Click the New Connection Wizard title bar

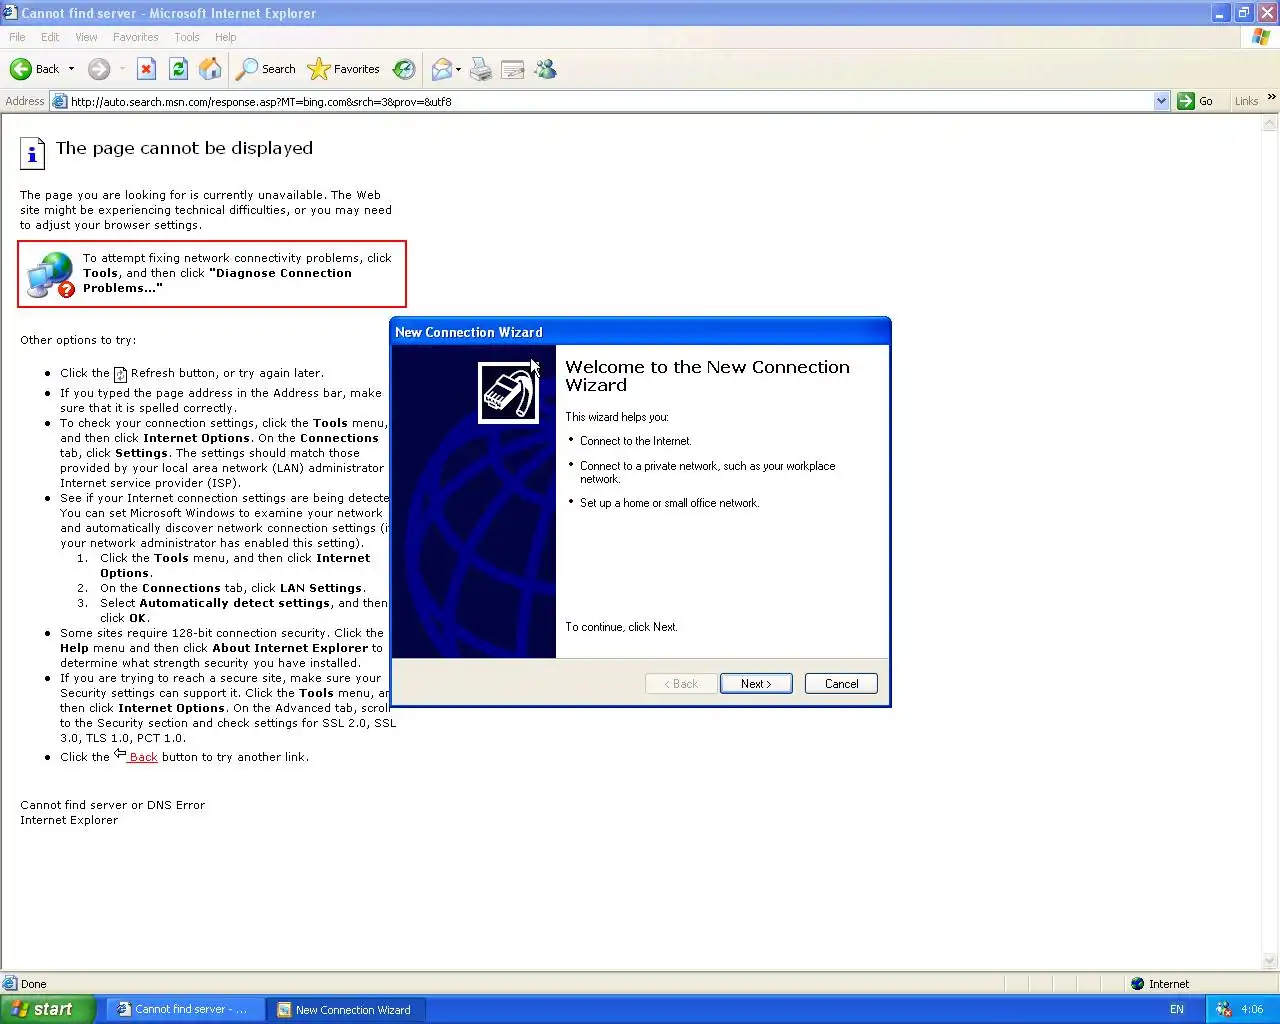tap(640, 332)
